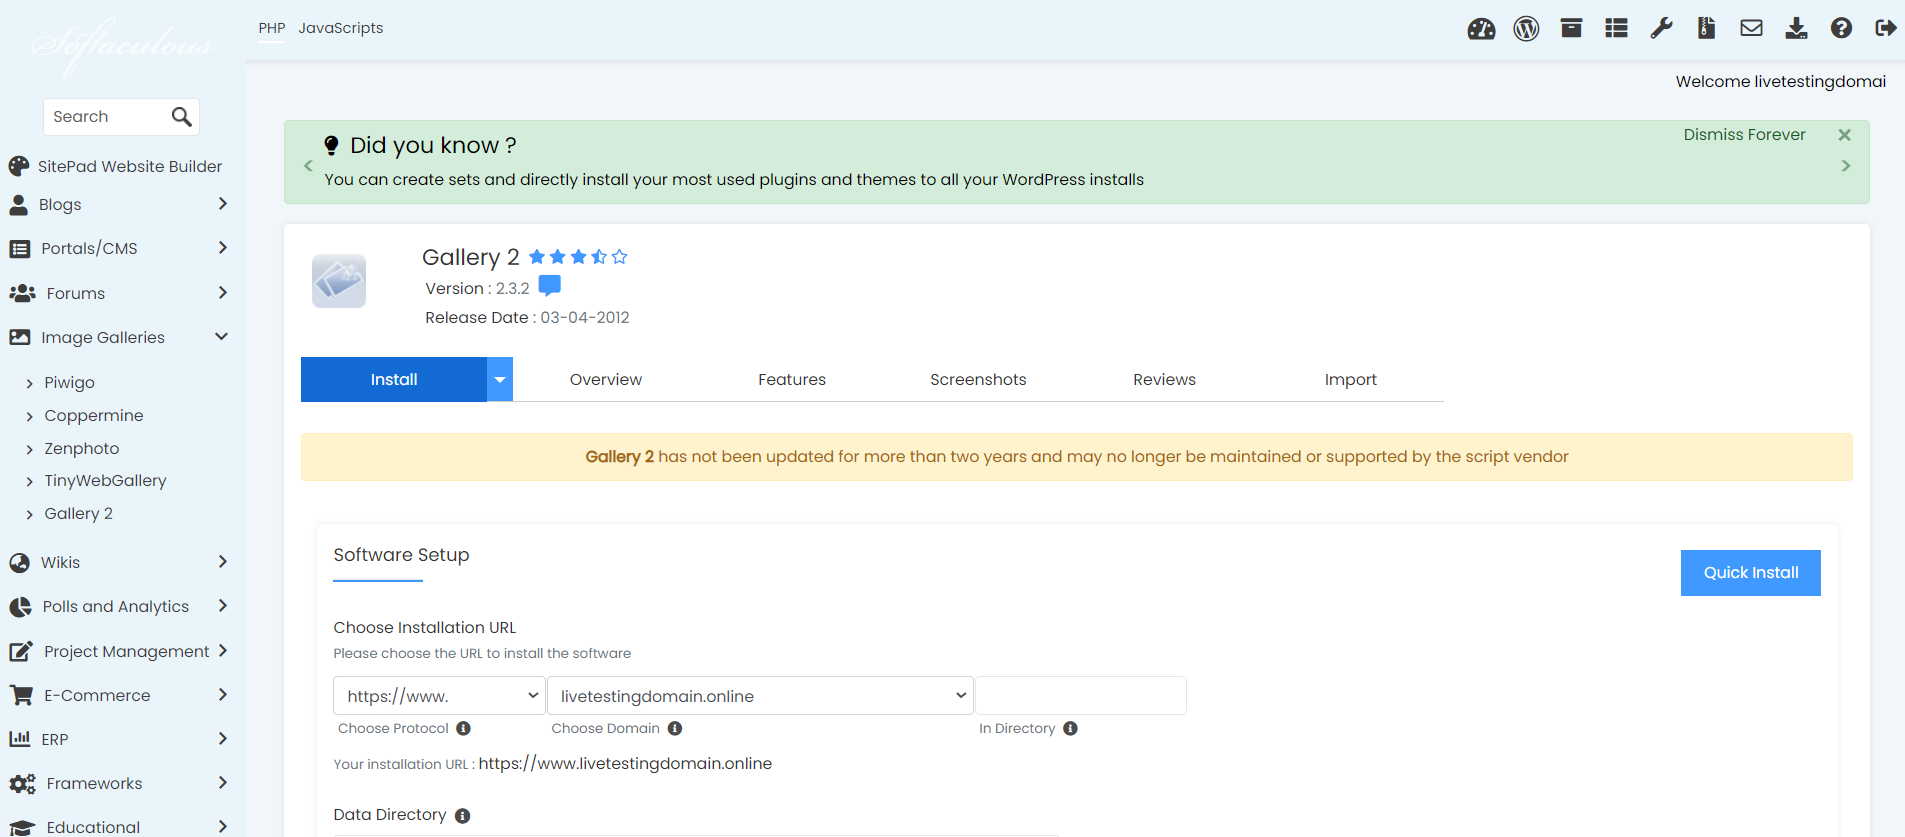Open the zip backups file icon
This screenshot has width=1905, height=837.
coord(1706,28)
